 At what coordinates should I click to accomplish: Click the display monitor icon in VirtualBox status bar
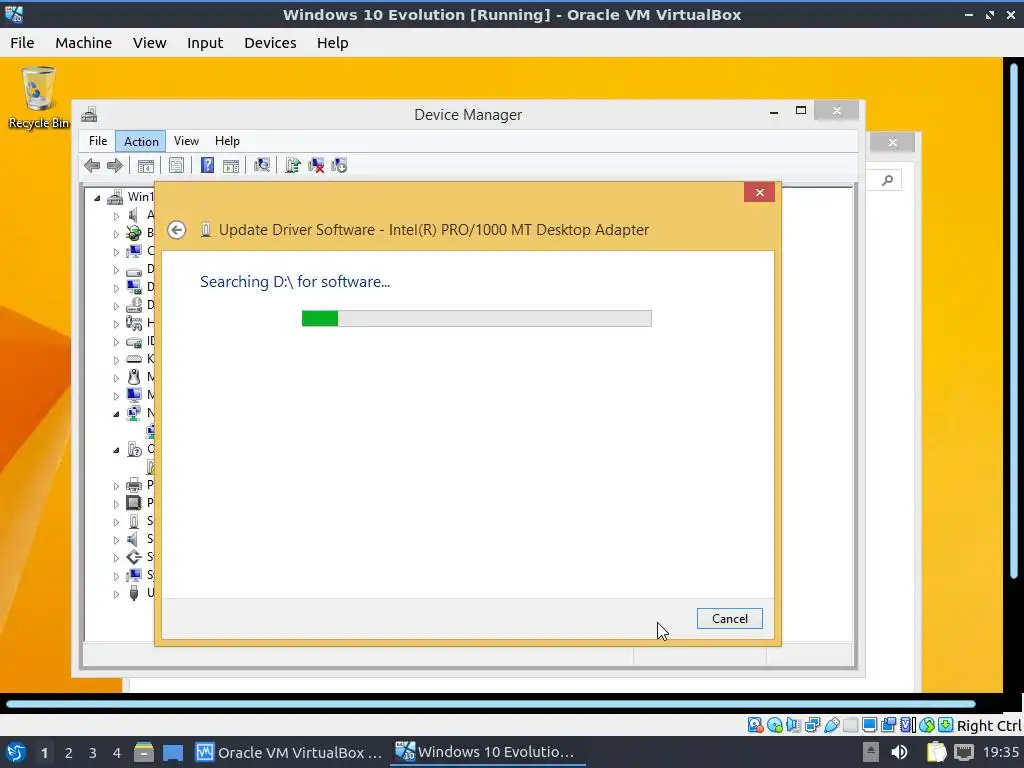(869, 725)
